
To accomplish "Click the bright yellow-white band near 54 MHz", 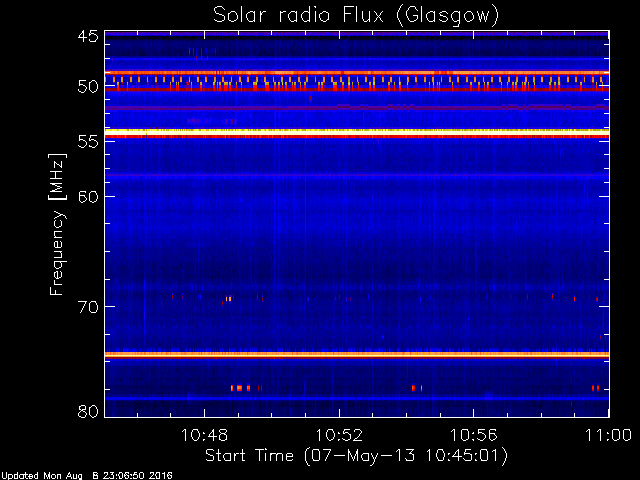I will (x=357, y=132).
